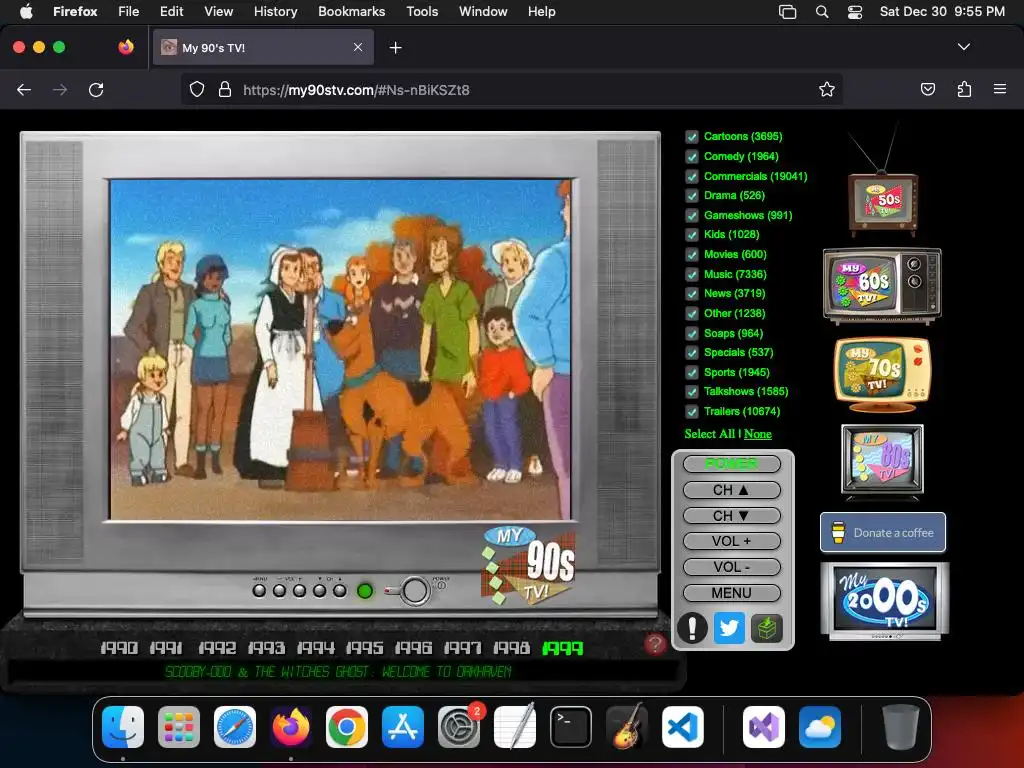1024x768 pixels.
Task: Click the site padlock icon
Action: pos(225,89)
